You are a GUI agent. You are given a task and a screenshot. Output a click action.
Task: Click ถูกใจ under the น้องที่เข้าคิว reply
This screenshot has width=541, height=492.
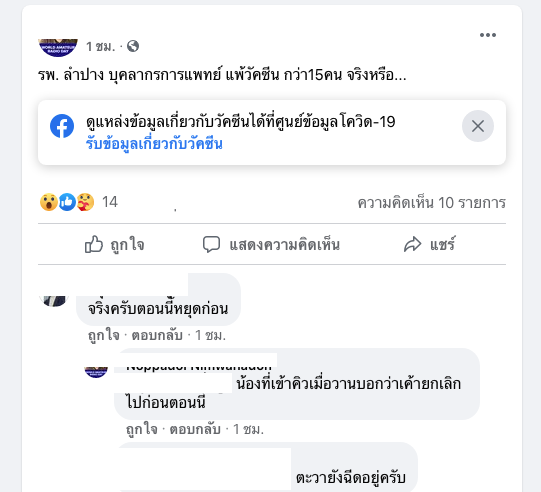click(141, 429)
